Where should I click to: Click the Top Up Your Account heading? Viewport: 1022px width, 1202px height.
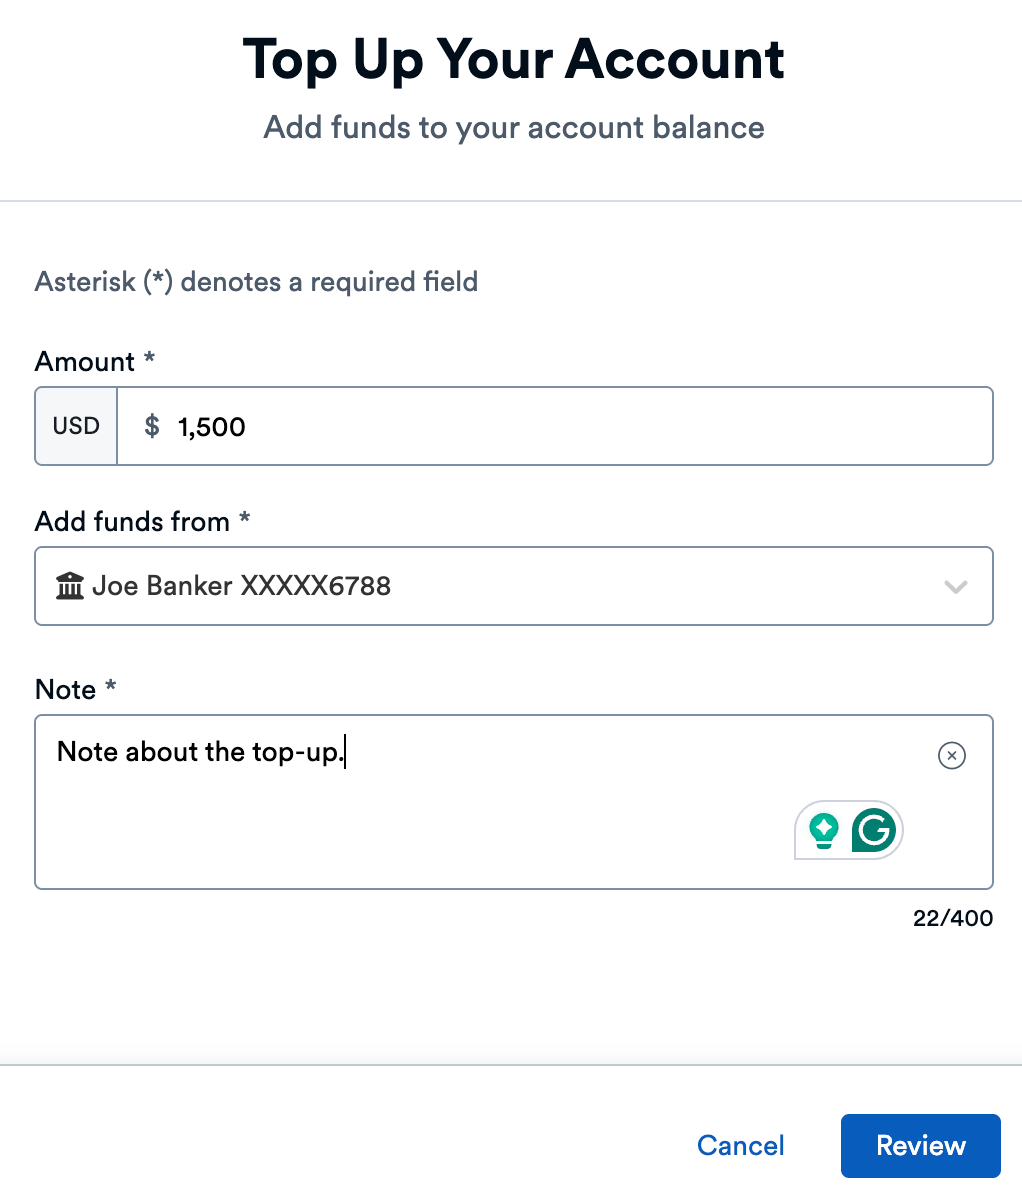[513, 60]
